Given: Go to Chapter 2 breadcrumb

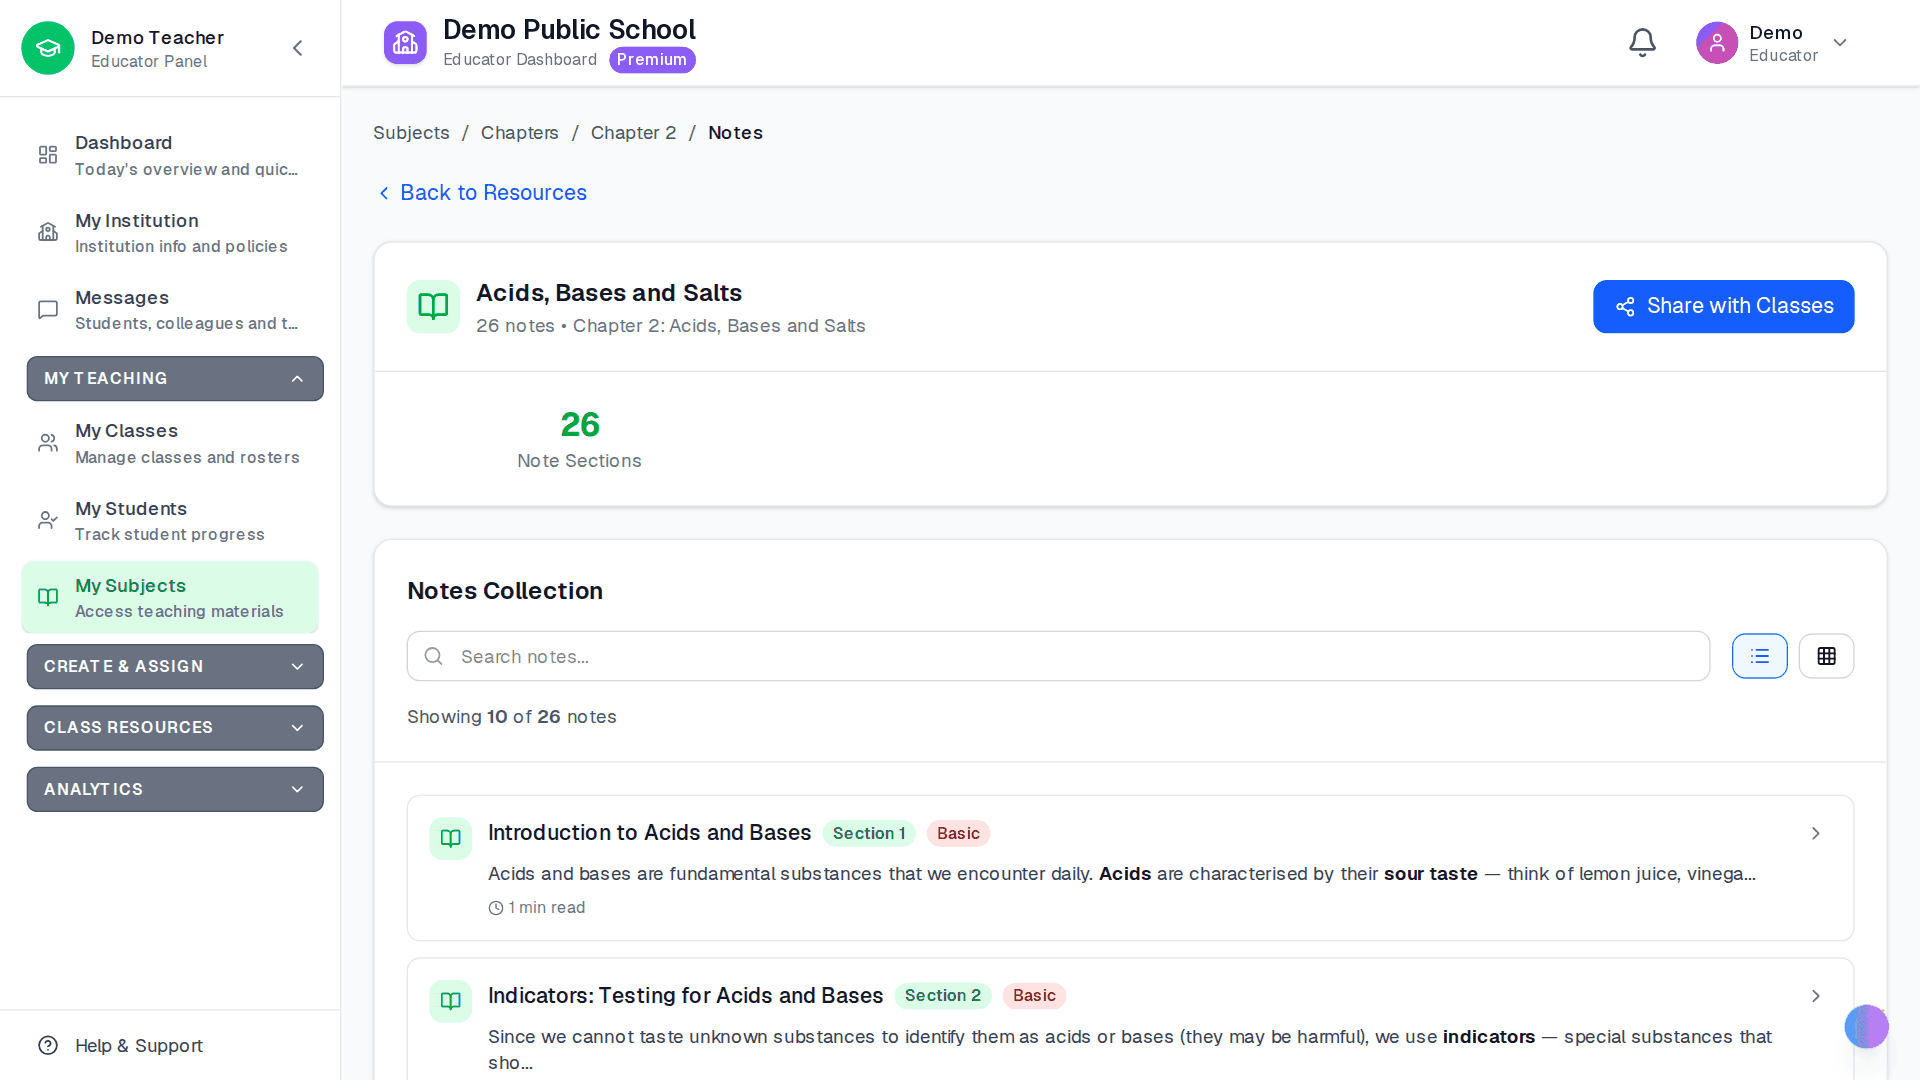Looking at the screenshot, I should [633, 133].
